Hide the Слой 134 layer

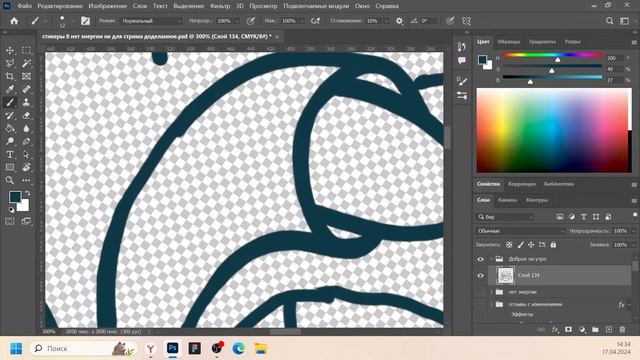pyautogui.click(x=480, y=276)
